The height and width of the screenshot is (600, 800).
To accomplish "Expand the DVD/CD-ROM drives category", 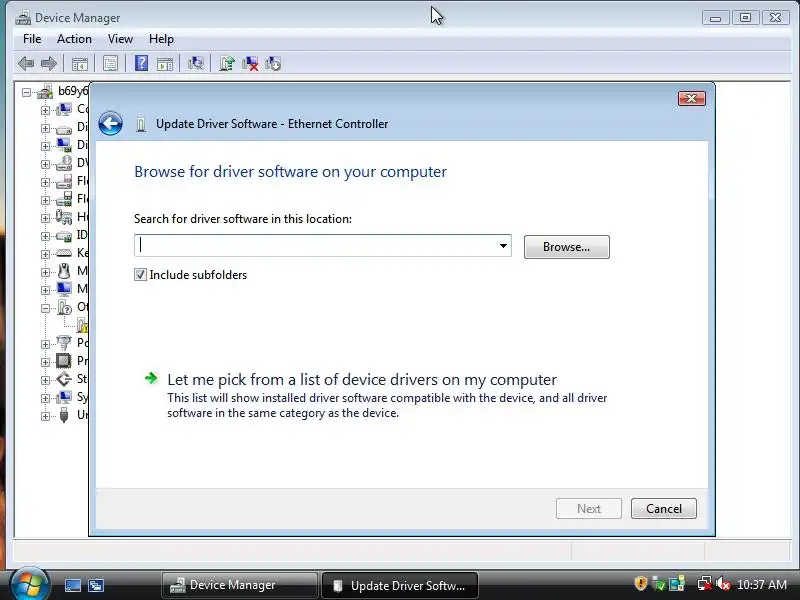I will pyautogui.click(x=45, y=164).
